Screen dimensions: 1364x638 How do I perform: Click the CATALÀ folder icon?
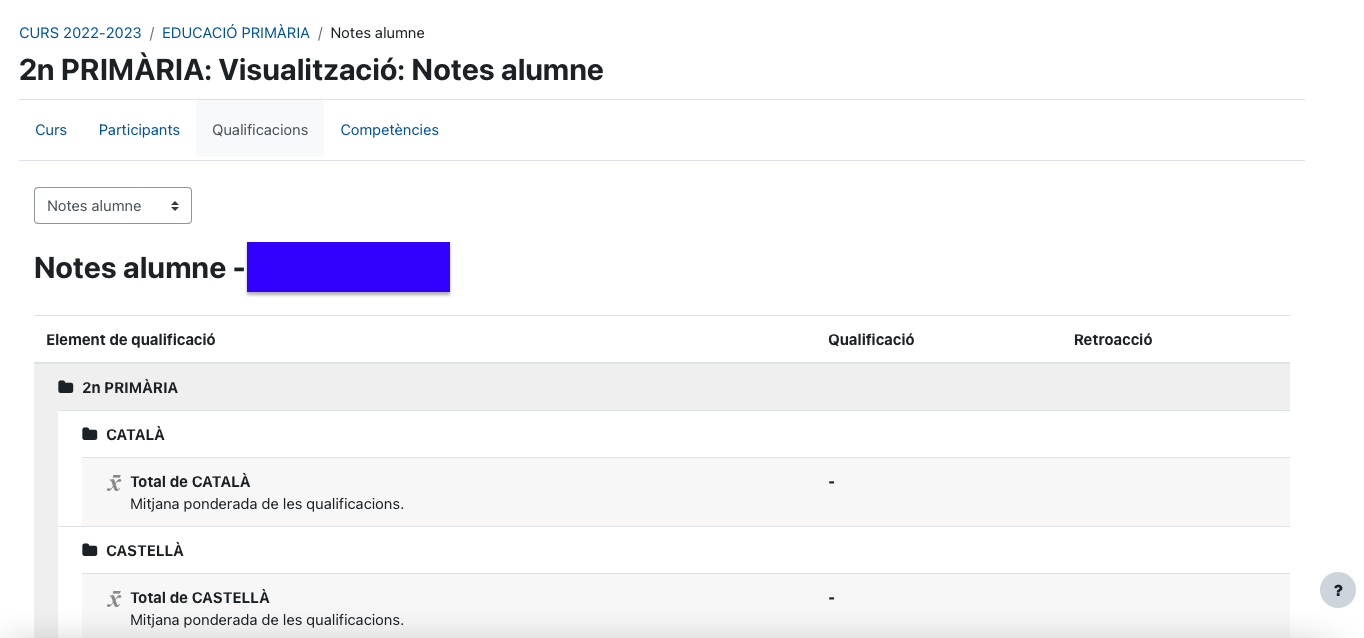click(x=90, y=434)
